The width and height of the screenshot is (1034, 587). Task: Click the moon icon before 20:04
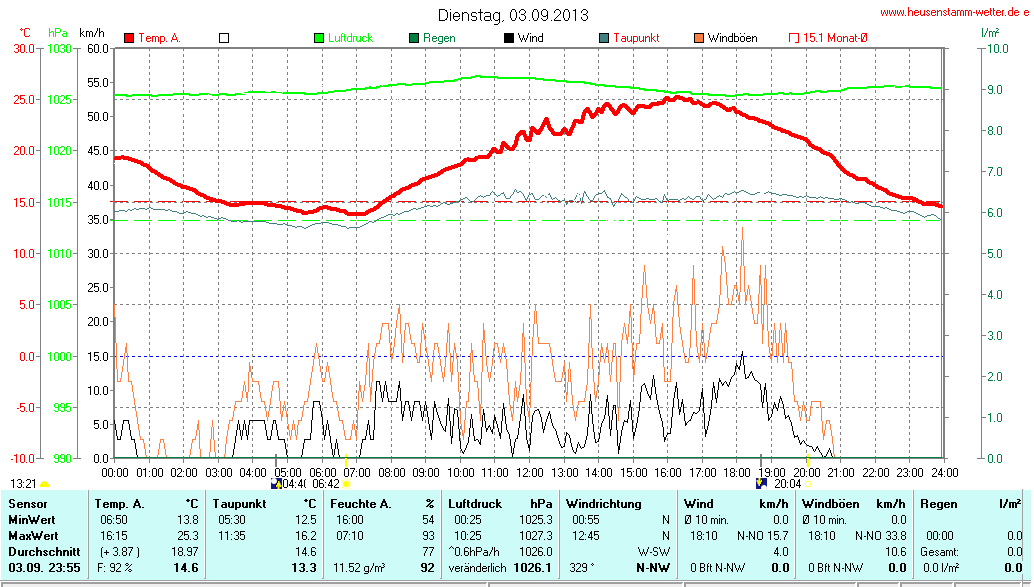[762, 483]
